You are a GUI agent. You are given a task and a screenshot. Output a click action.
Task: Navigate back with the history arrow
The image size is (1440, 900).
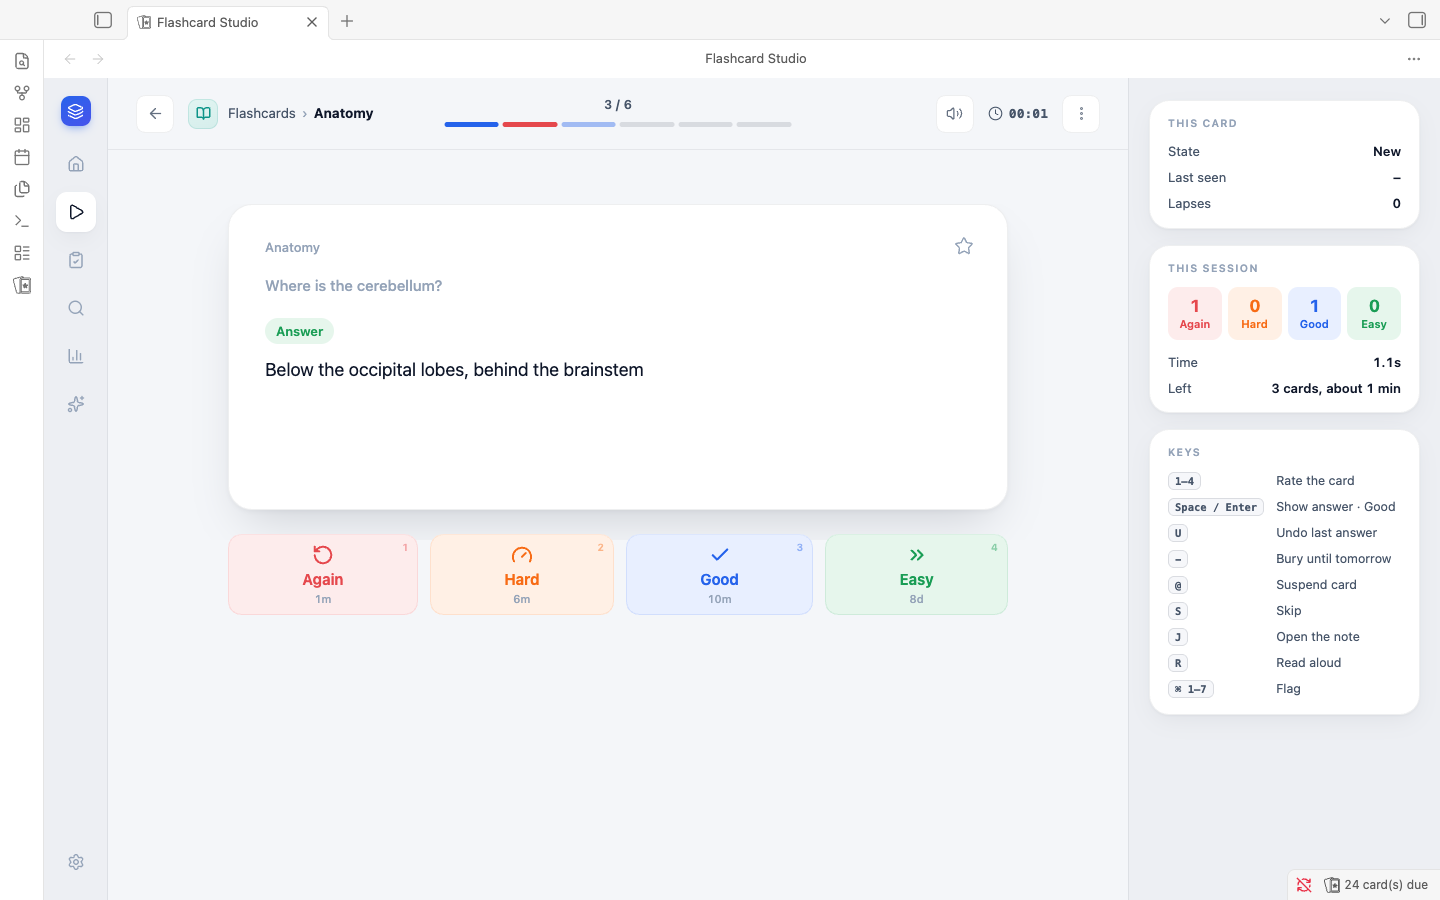[x=70, y=59]
